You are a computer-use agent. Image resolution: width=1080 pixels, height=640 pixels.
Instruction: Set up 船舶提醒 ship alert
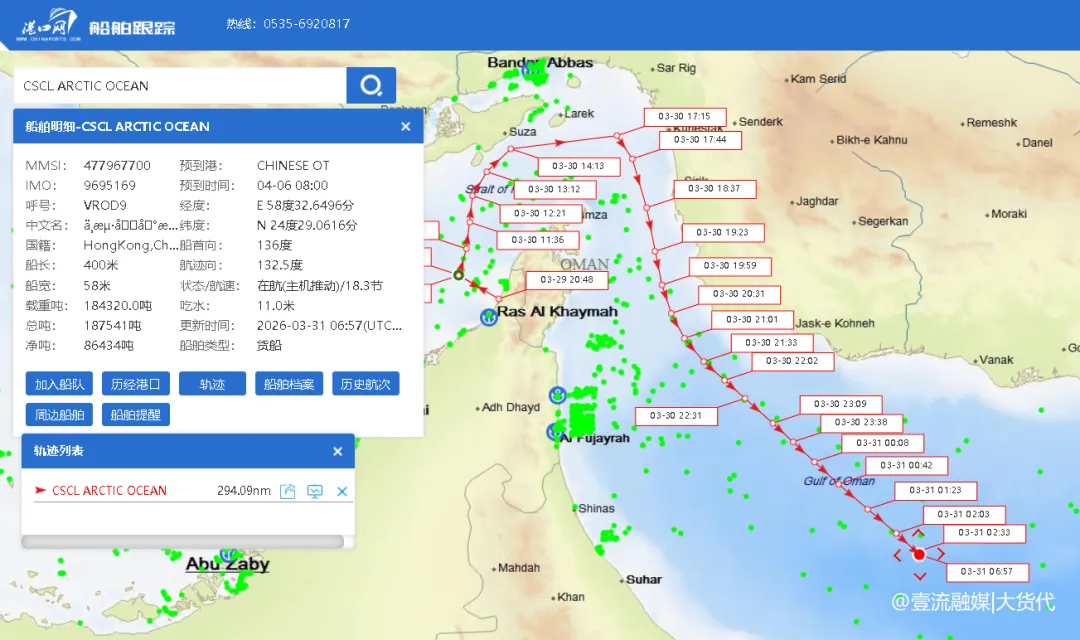(135, 414)
